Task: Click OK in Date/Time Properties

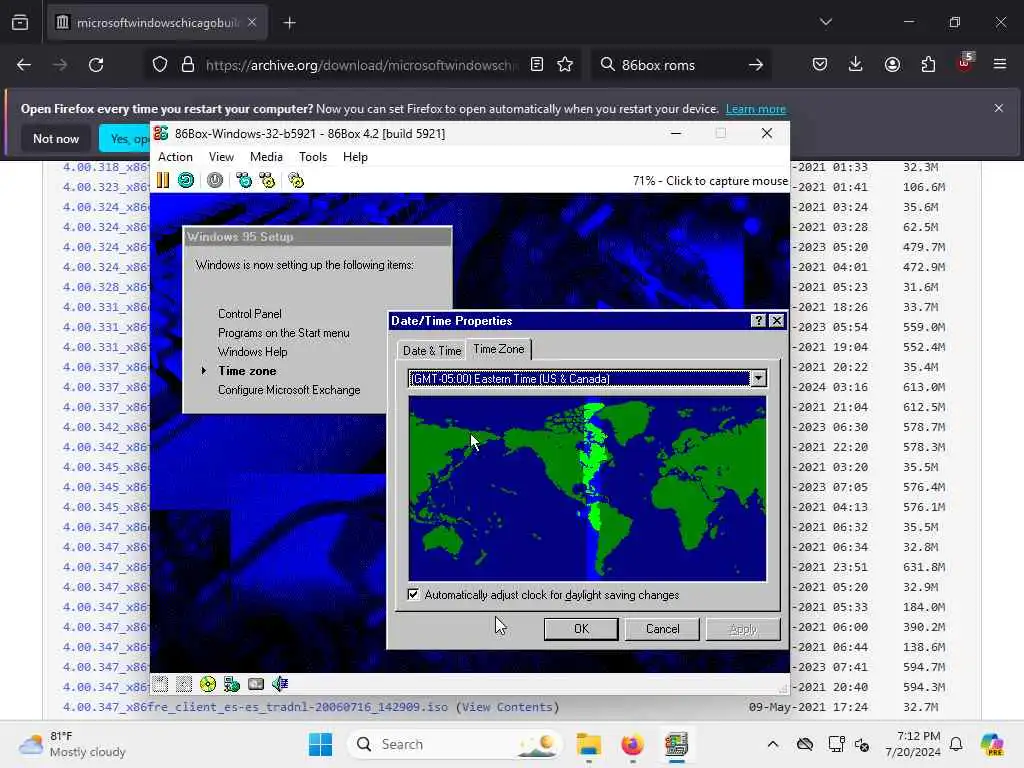Action: [581, 629]
